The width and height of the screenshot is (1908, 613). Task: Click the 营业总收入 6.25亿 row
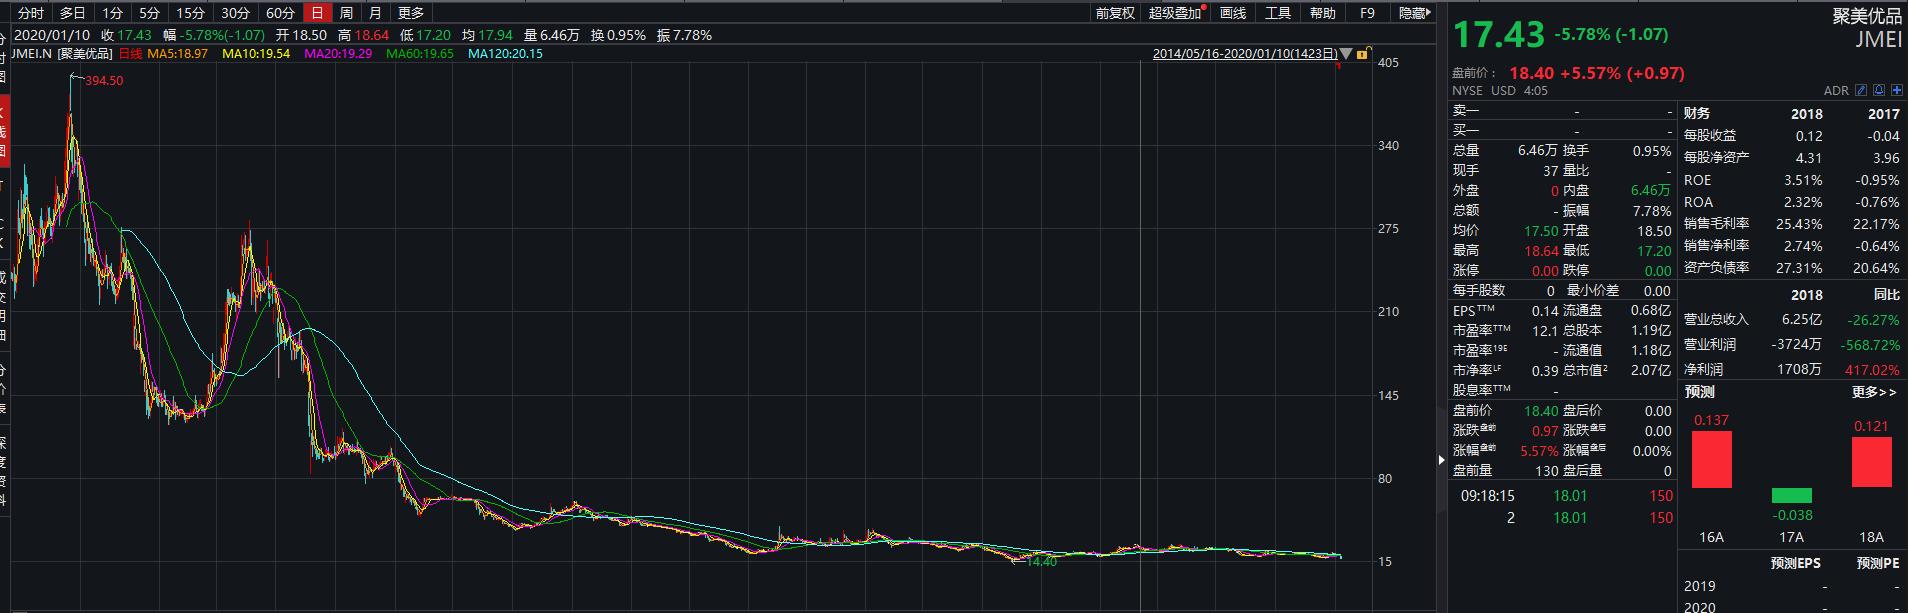[x=1791, y=319]
